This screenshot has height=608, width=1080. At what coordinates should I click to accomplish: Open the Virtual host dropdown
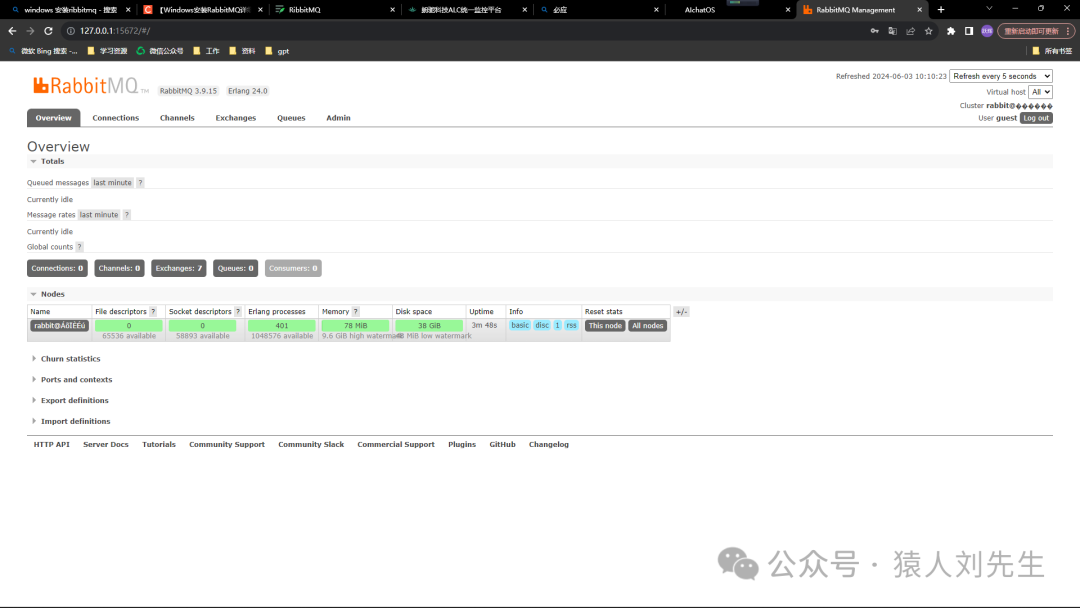(1040, 92)
